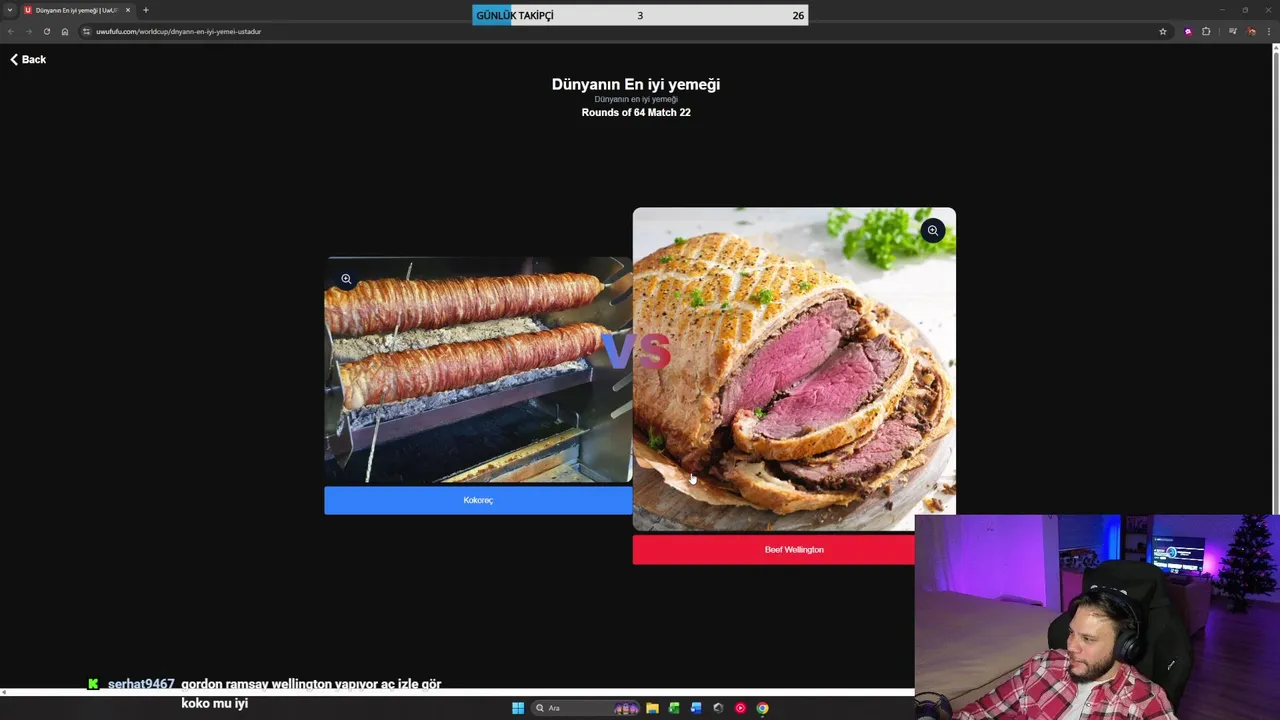
Task: Open the Chrome three-dot menu
Action: [1269, 31]
